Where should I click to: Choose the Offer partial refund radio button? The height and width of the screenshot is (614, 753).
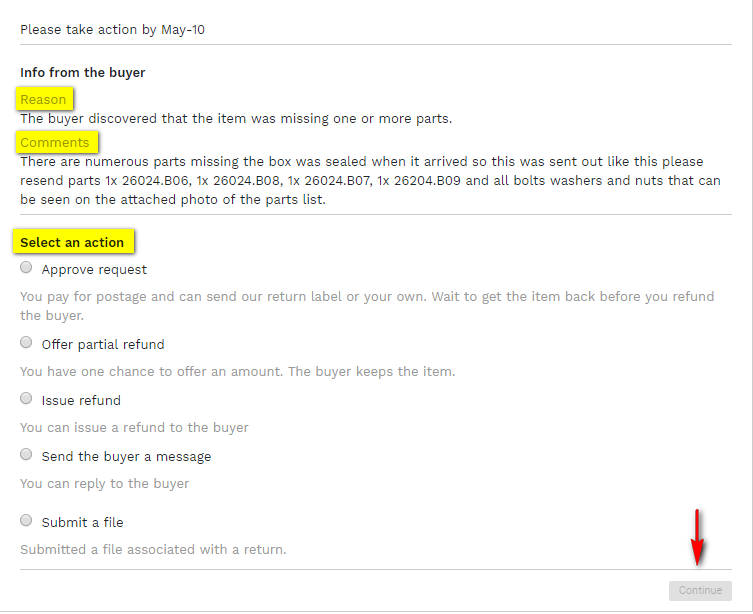[x=26, y=343]
